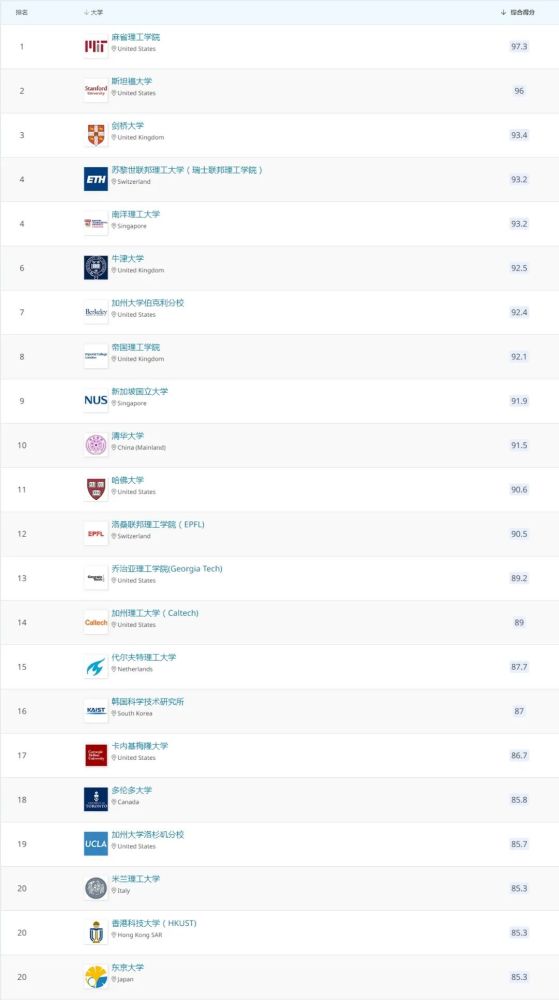Click the Harvard crest logo
This screenshot has height=1000, width=559.
(96, 489)
